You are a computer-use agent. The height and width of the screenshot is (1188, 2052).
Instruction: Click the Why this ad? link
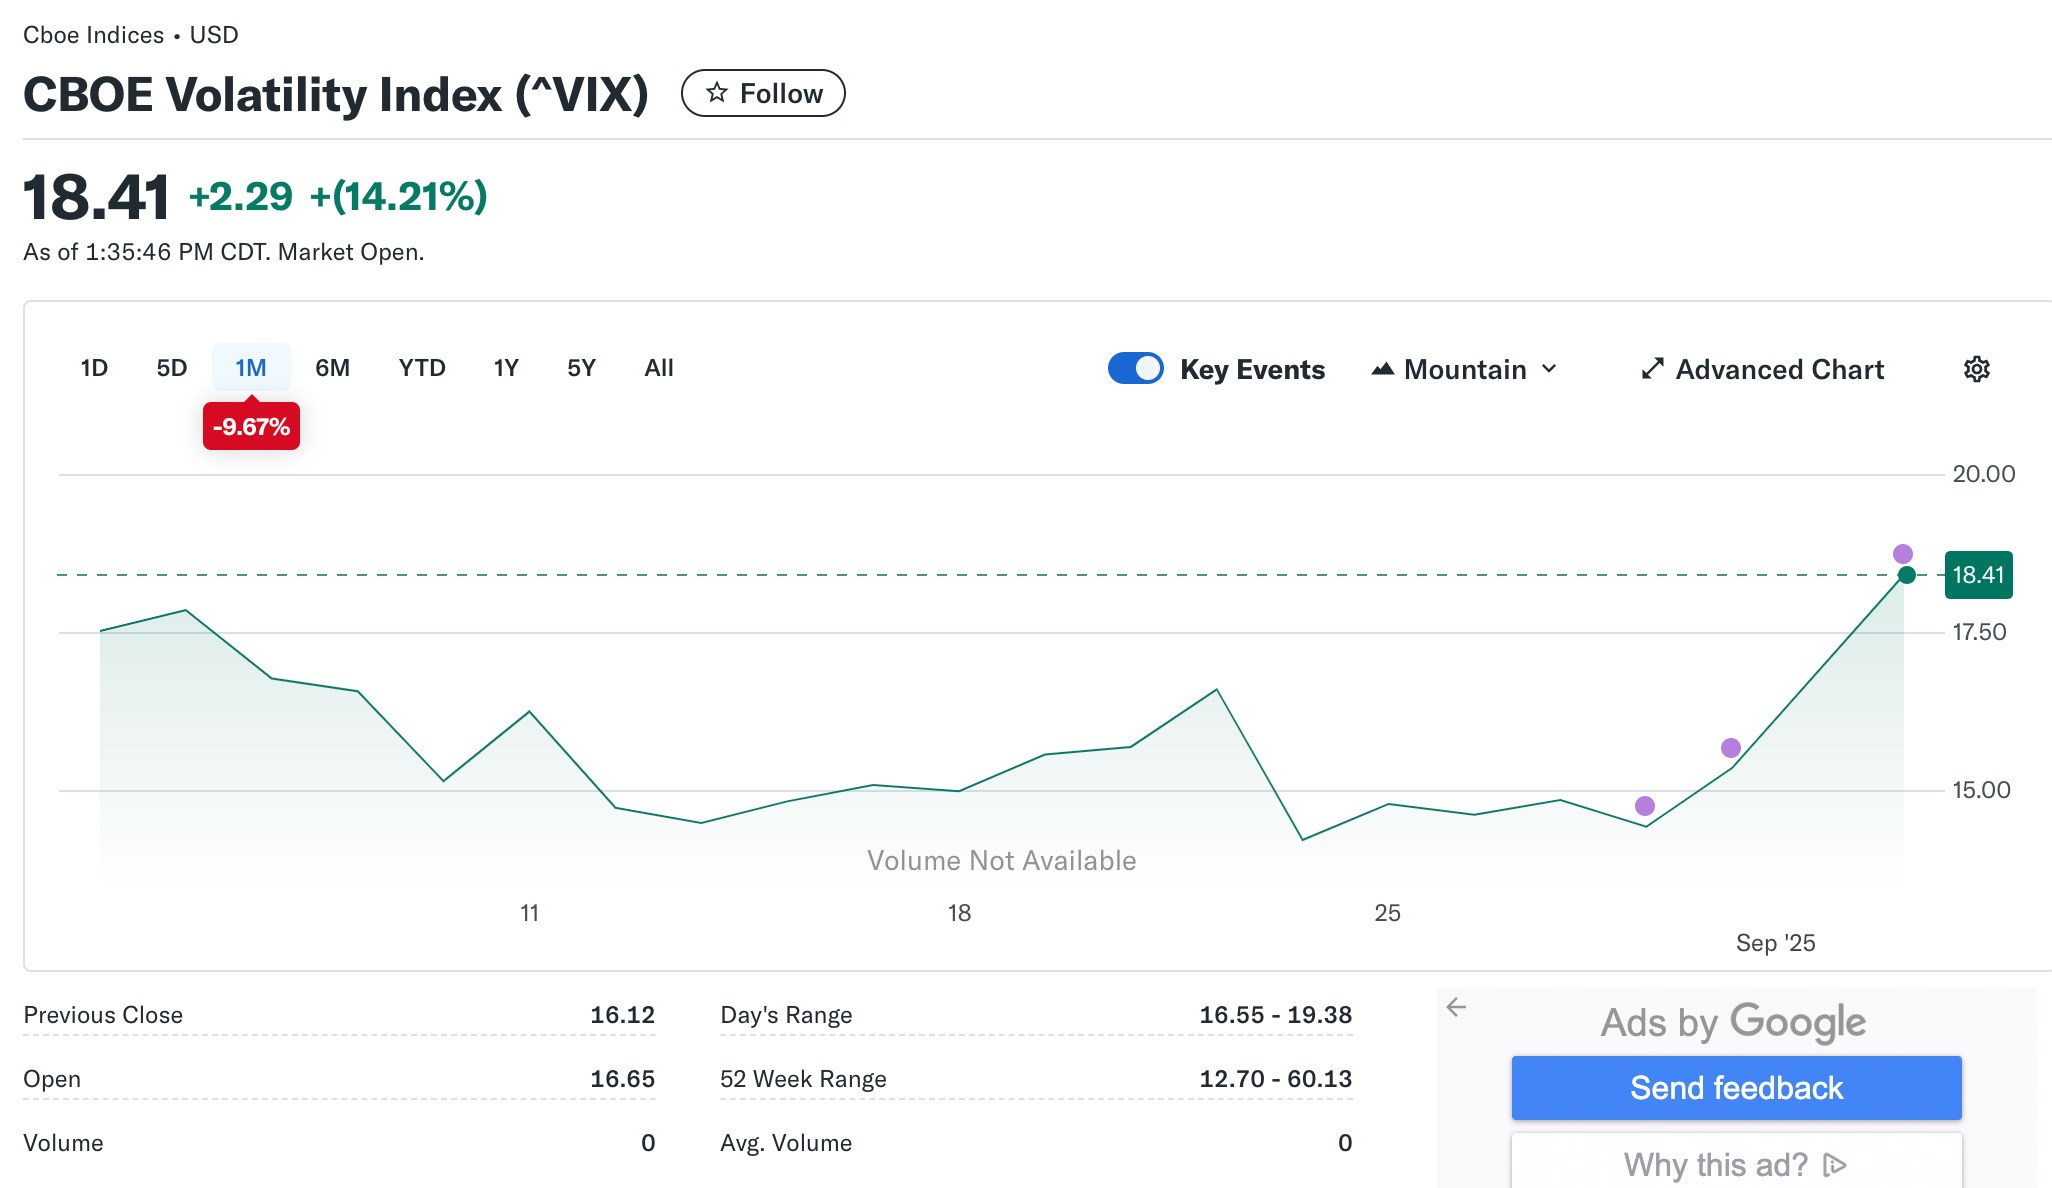point(1715,1165)
